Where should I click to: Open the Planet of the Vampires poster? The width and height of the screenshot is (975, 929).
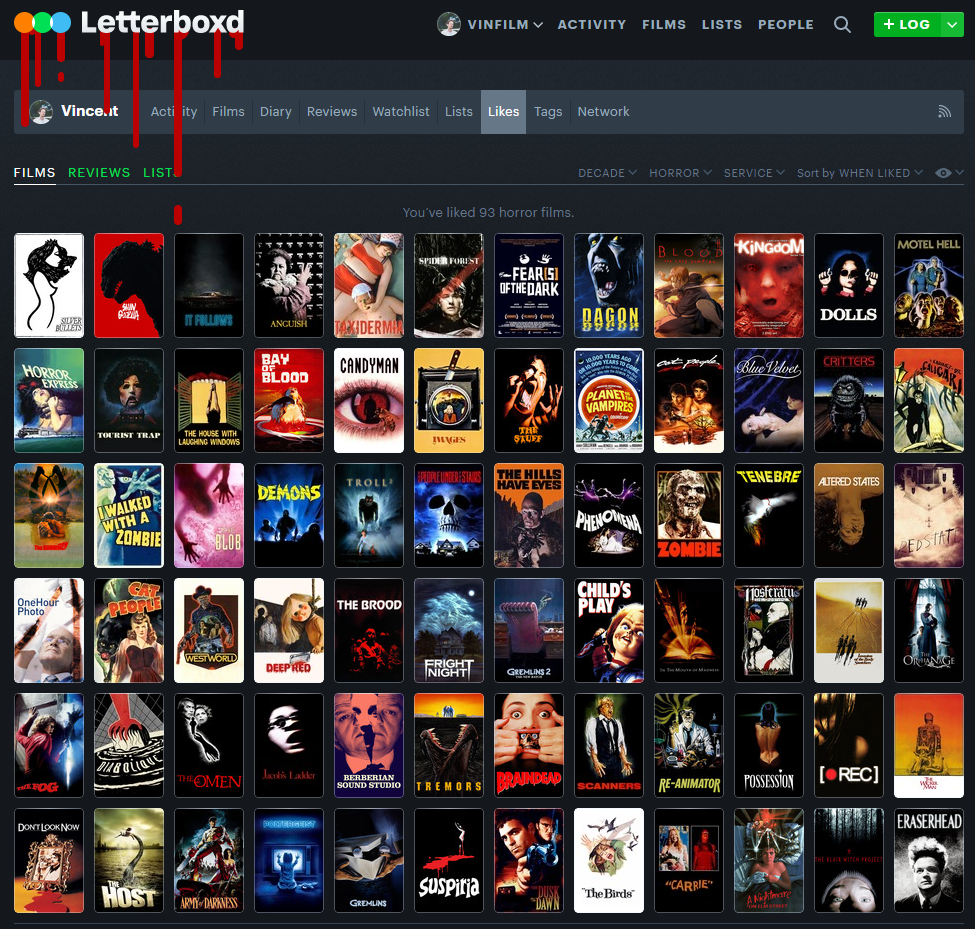pos(609,400)
